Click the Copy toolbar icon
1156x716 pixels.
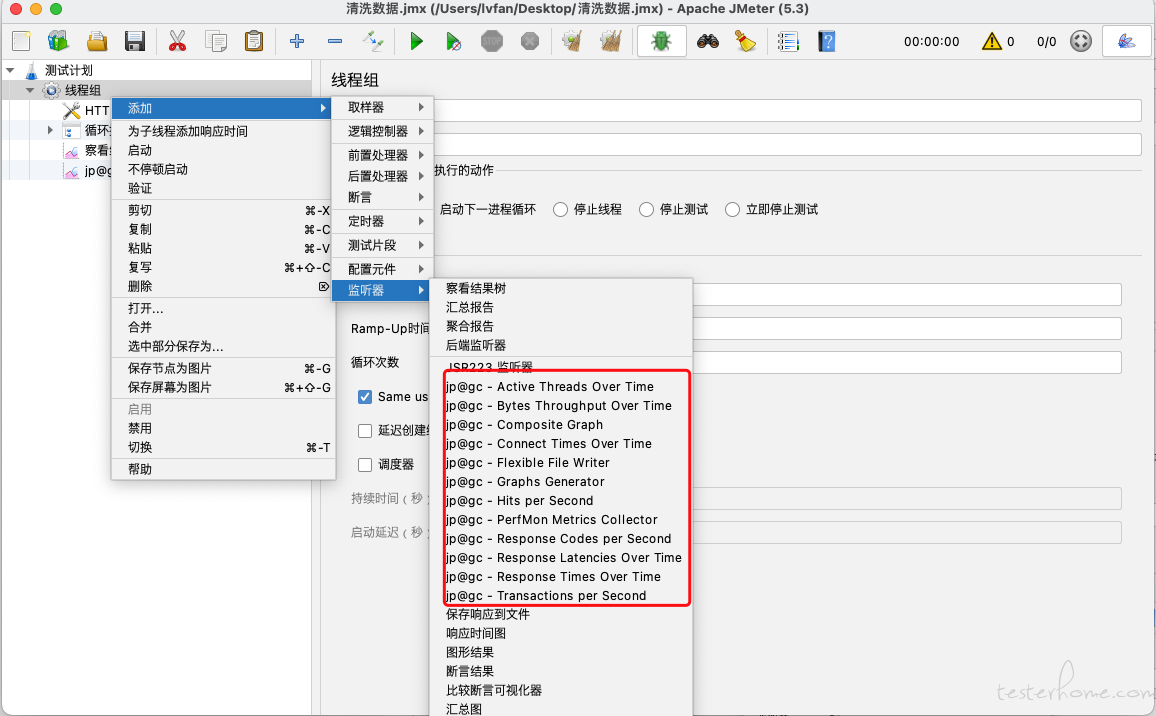point(216,41)
